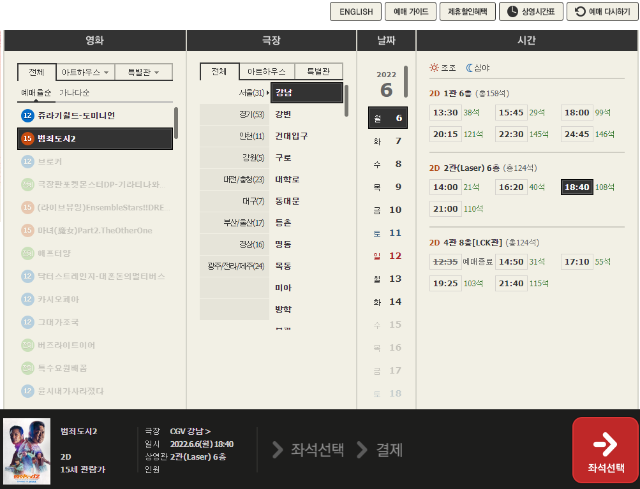Open the 제휴 할인혜택 discount benefits
The height and width of the screenshot is (489, 640).
pos(467,11)
